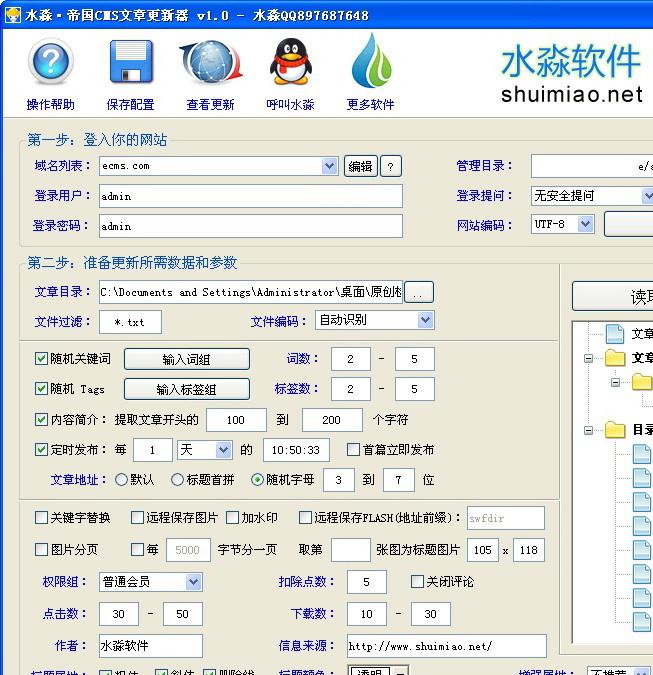
Task: Click 随机字母 minimum length field 3
Action: click(339, 480)
